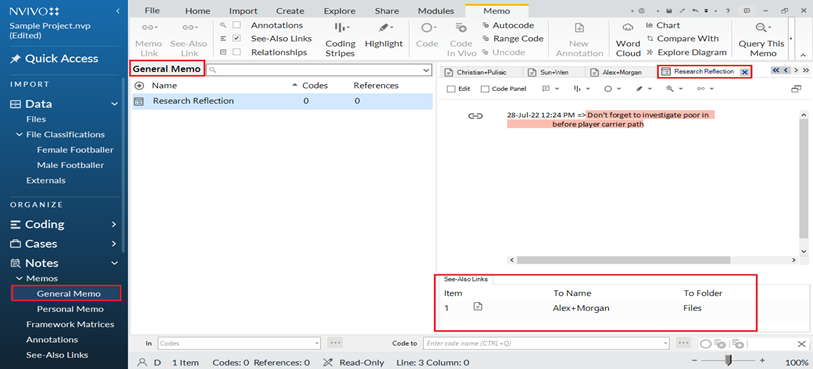
Task: Click the See-Also Link ribbon icon
Action: pyautogui.click(x=189, y=27)
